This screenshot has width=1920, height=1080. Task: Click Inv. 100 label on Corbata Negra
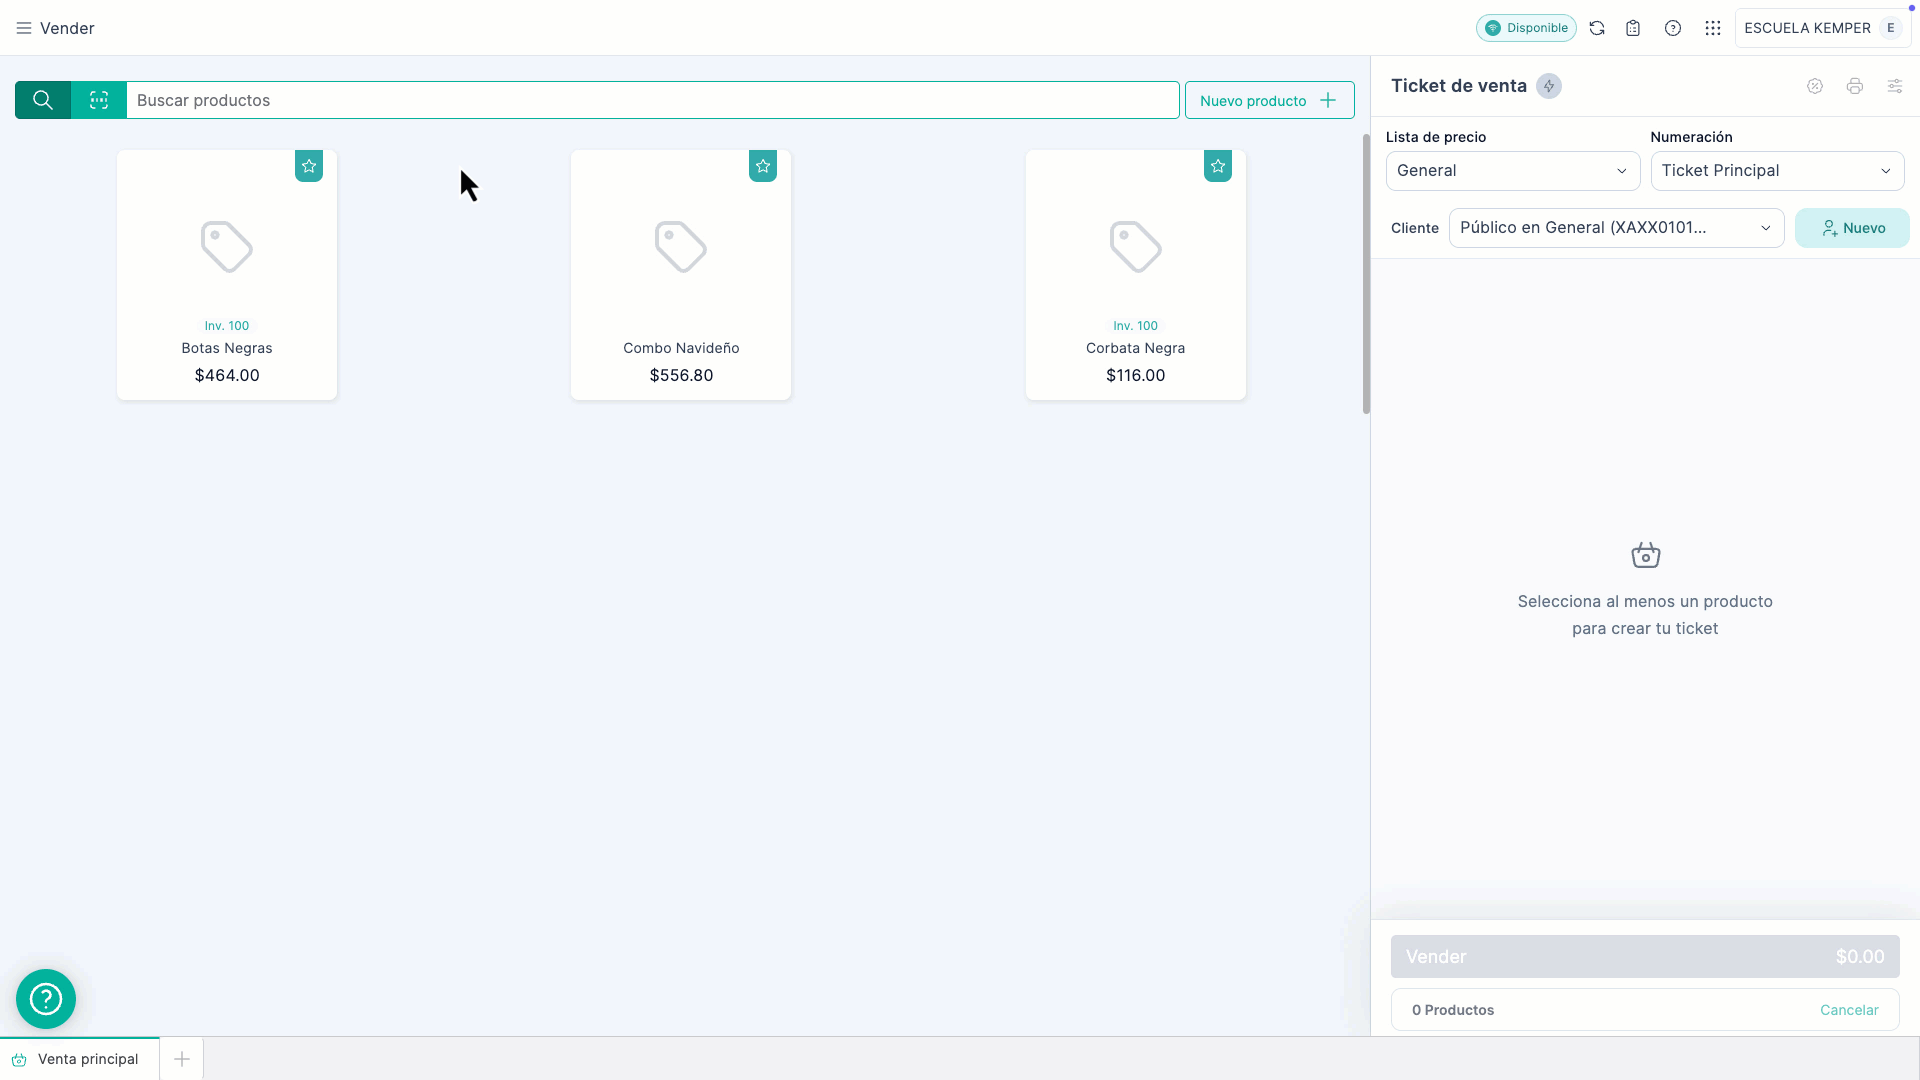1136,326
